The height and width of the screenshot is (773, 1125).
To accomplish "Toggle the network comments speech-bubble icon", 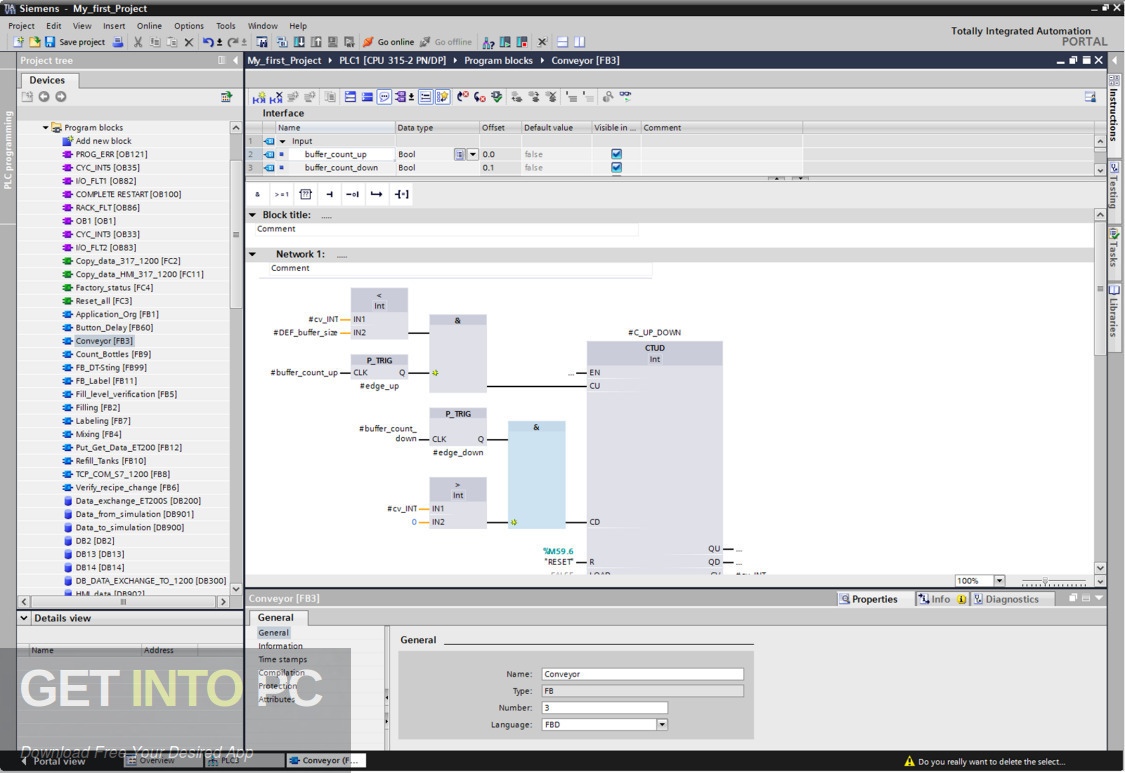I will 385,96.
